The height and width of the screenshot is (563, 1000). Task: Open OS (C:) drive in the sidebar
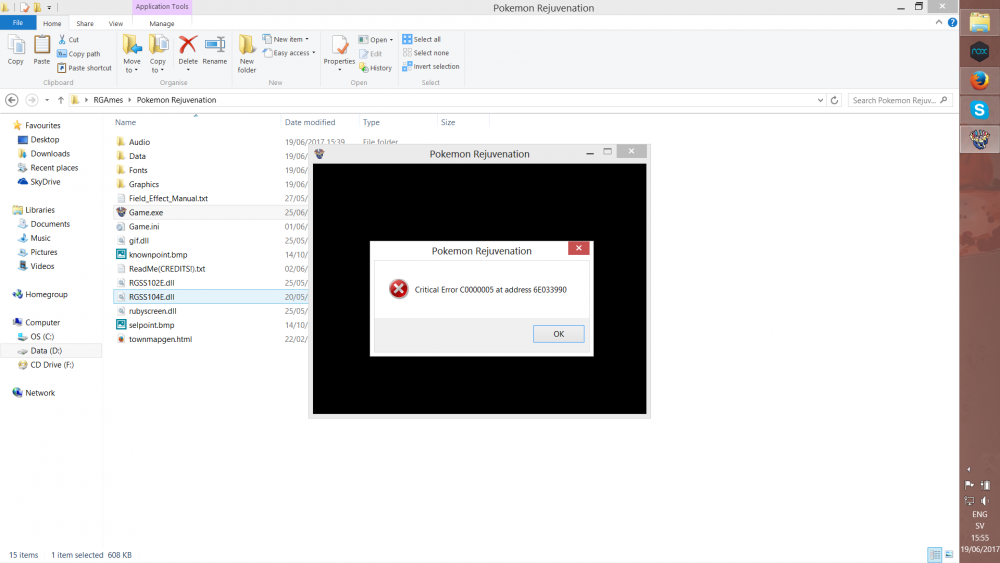[x=42, y=337]
